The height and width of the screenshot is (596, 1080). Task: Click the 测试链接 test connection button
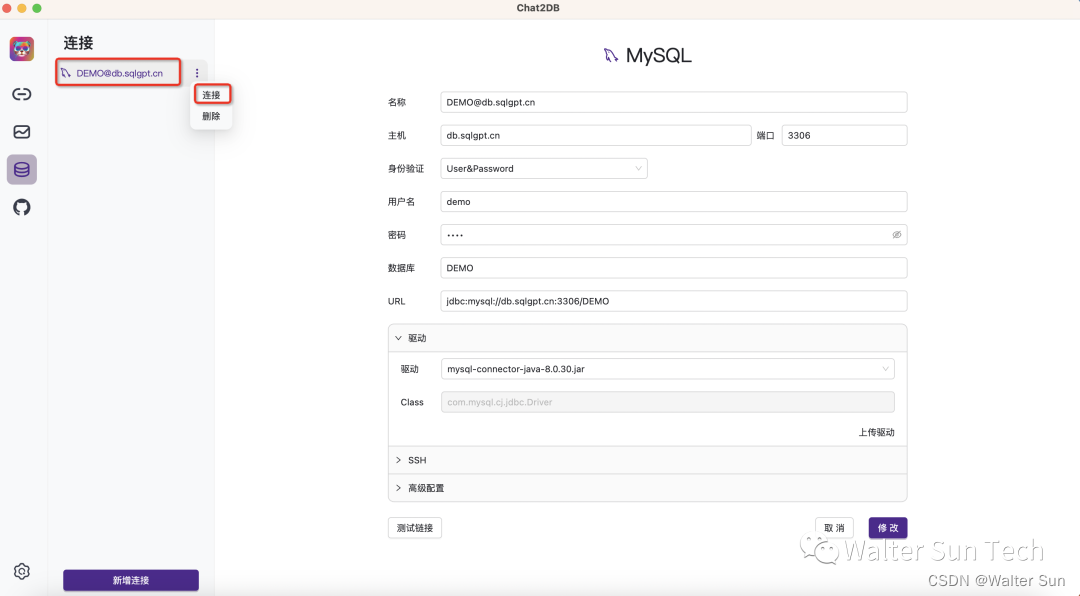[415, 528]
